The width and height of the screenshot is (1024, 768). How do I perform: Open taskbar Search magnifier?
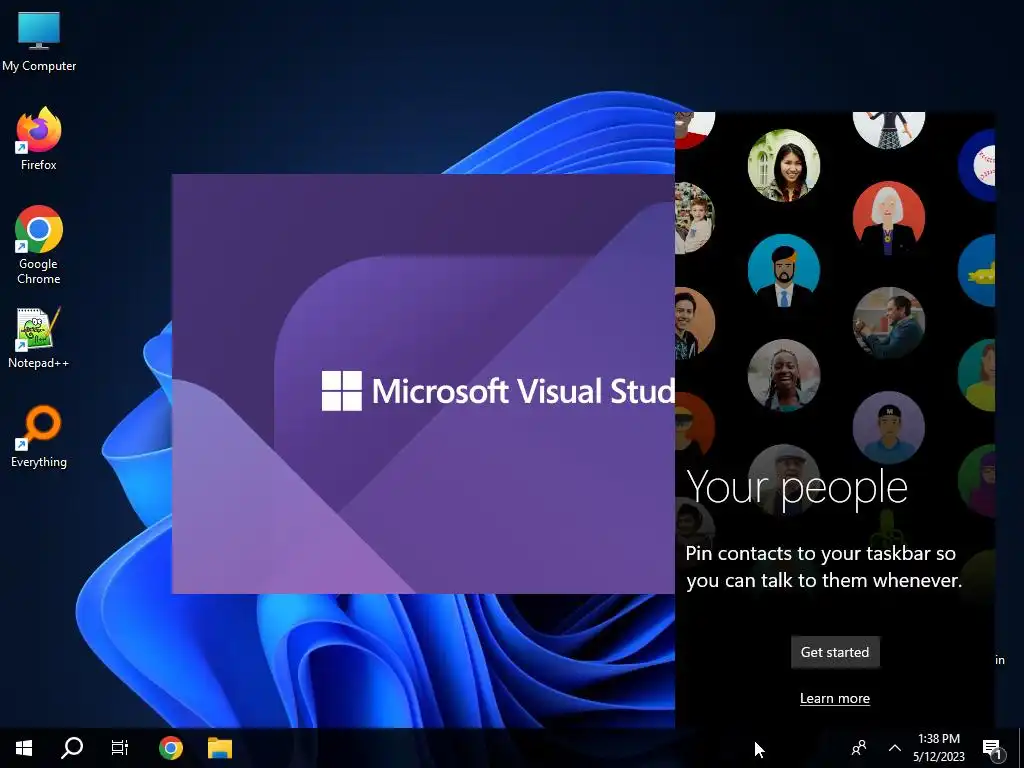point(72,748)
